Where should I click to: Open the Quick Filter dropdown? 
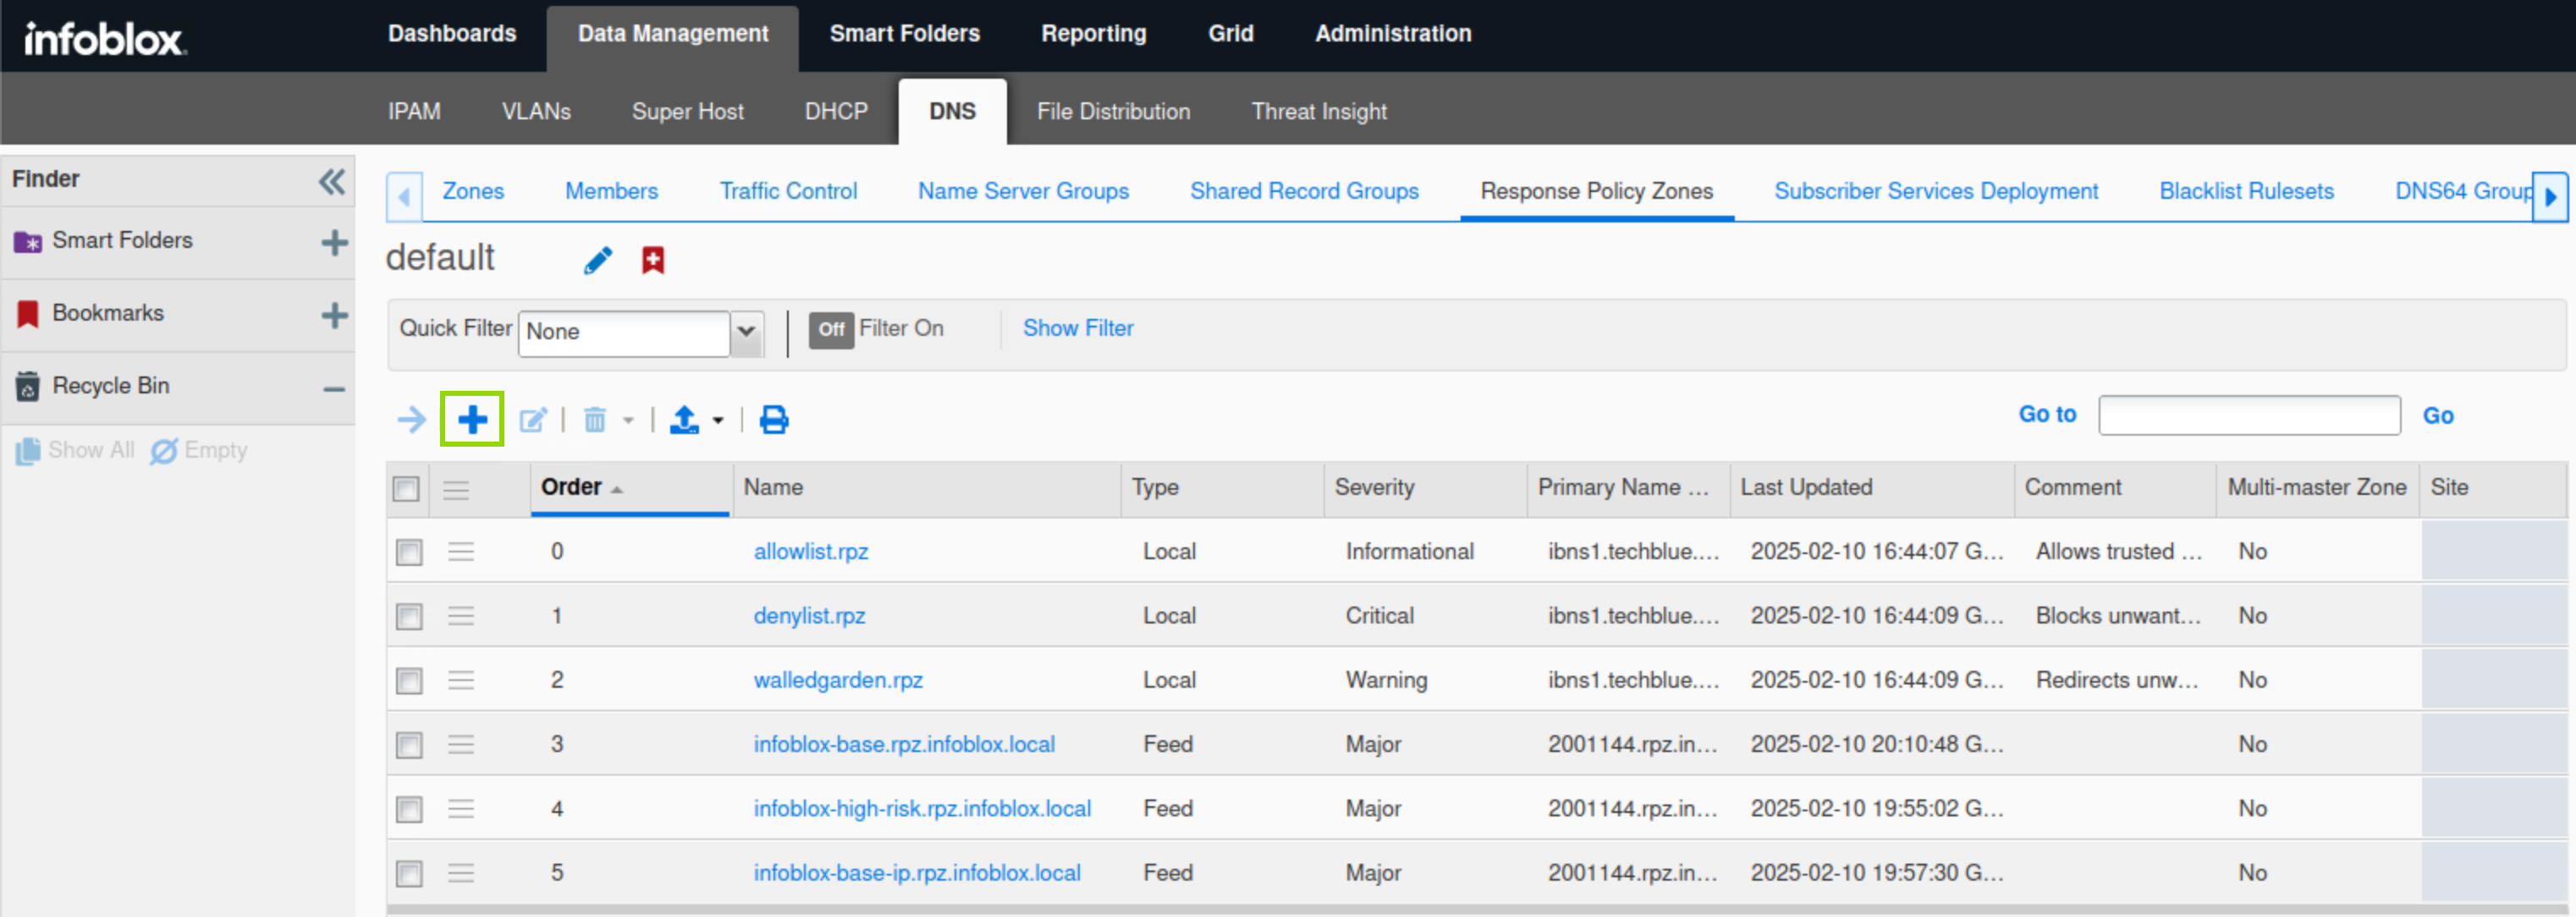coord(746,331)
